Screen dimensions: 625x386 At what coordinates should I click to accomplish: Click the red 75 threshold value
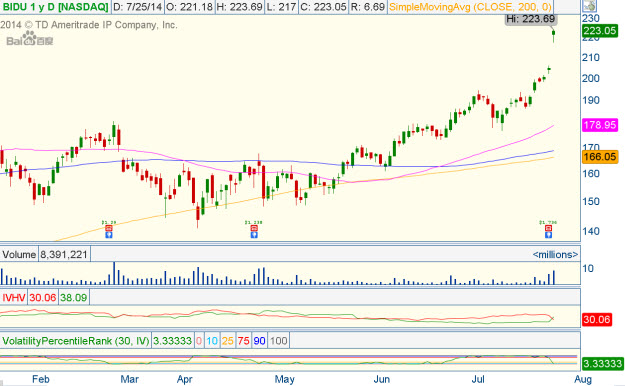(244, 341)
